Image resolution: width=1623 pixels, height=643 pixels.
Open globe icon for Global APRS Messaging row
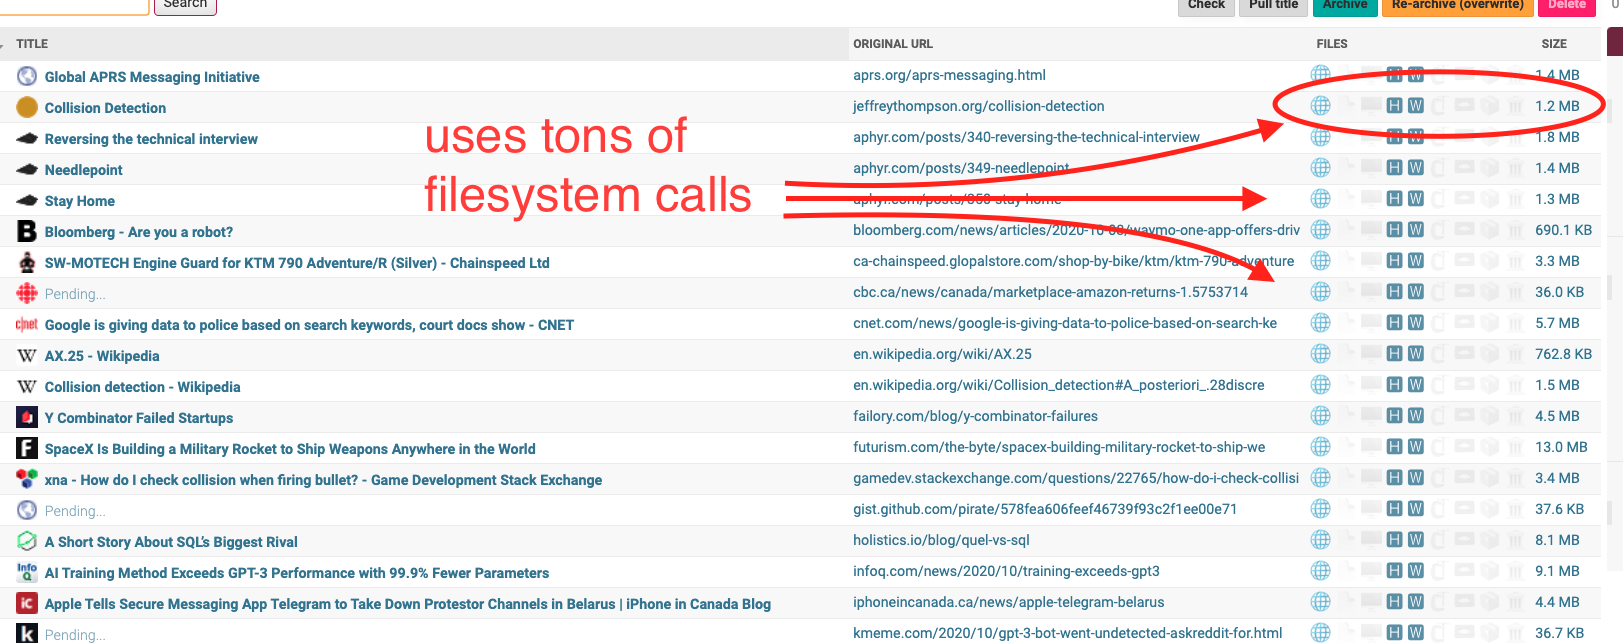(x=1321, y=75)
